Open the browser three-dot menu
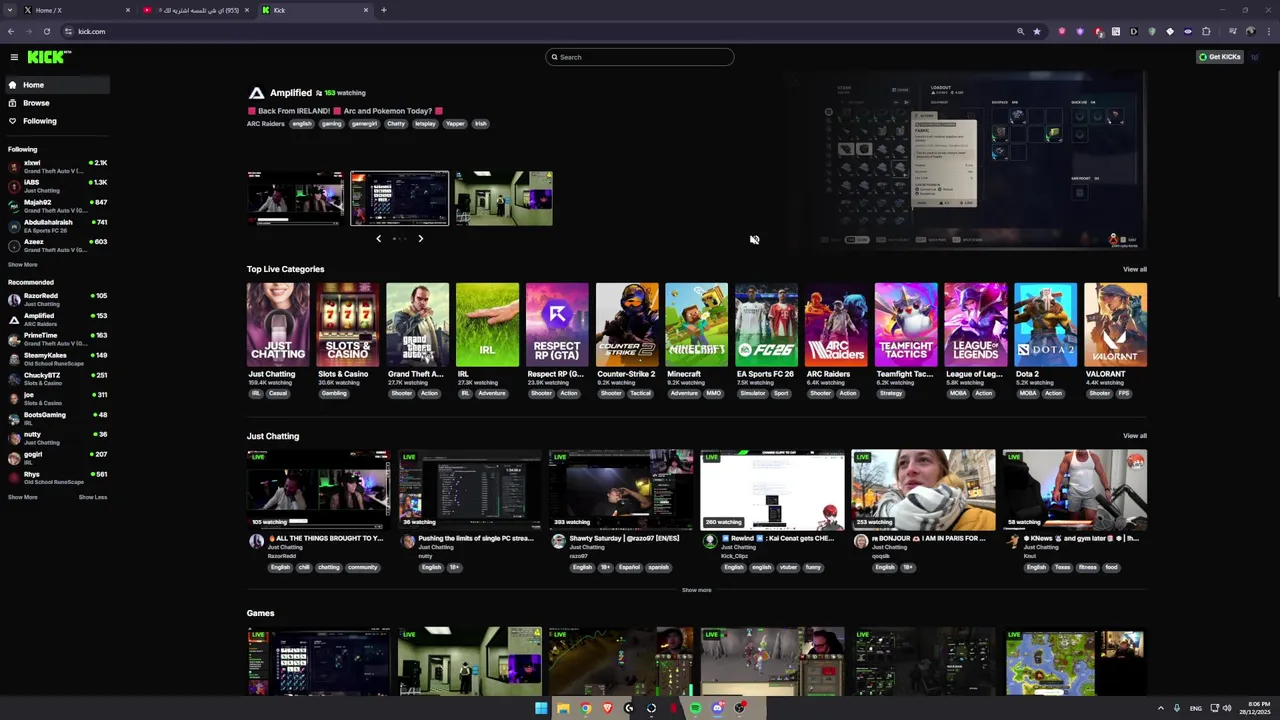1280x720 pixels. [1268, 31]
